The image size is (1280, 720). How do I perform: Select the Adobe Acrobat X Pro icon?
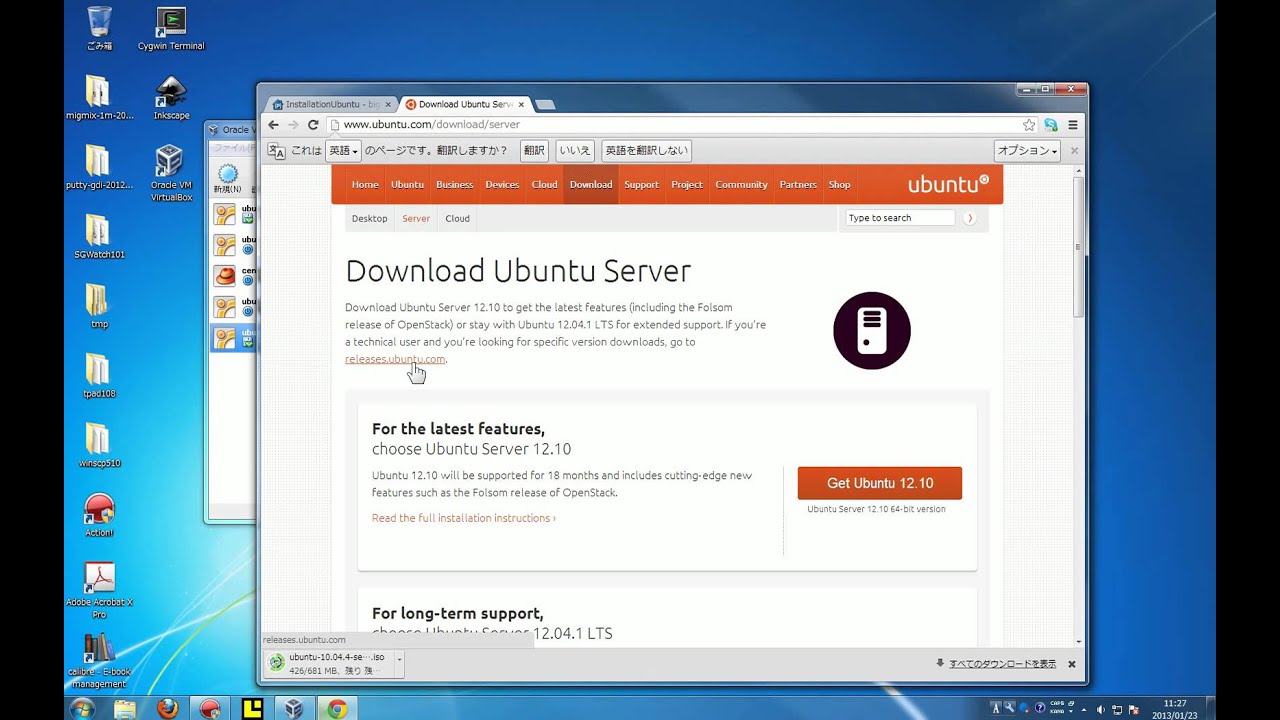tap(99, 590)
